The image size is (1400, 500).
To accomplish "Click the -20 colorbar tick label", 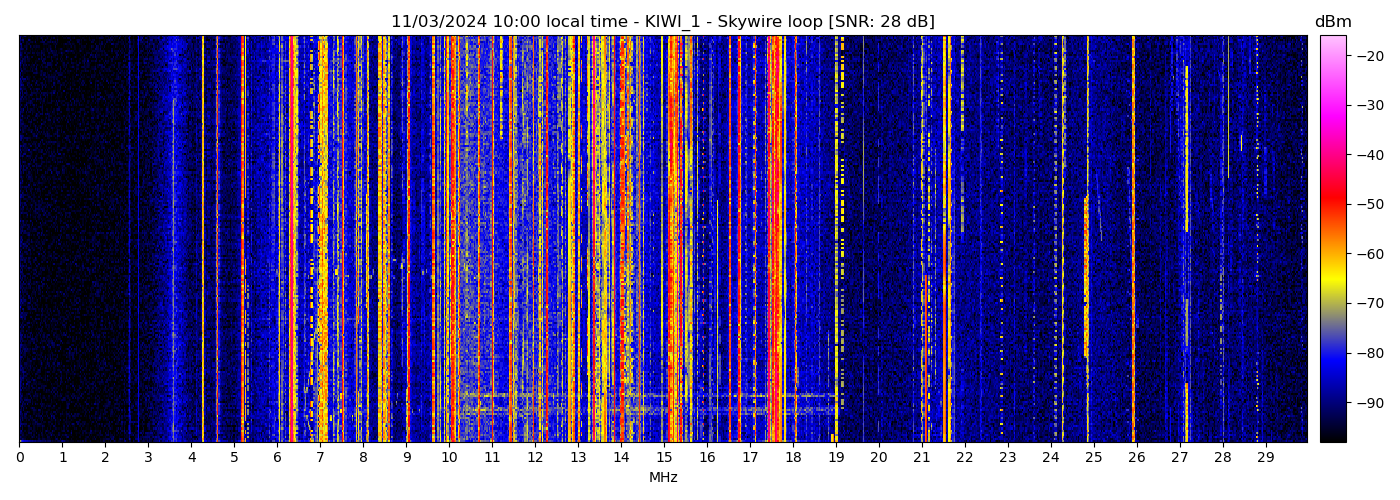I will click(1370, 56).
